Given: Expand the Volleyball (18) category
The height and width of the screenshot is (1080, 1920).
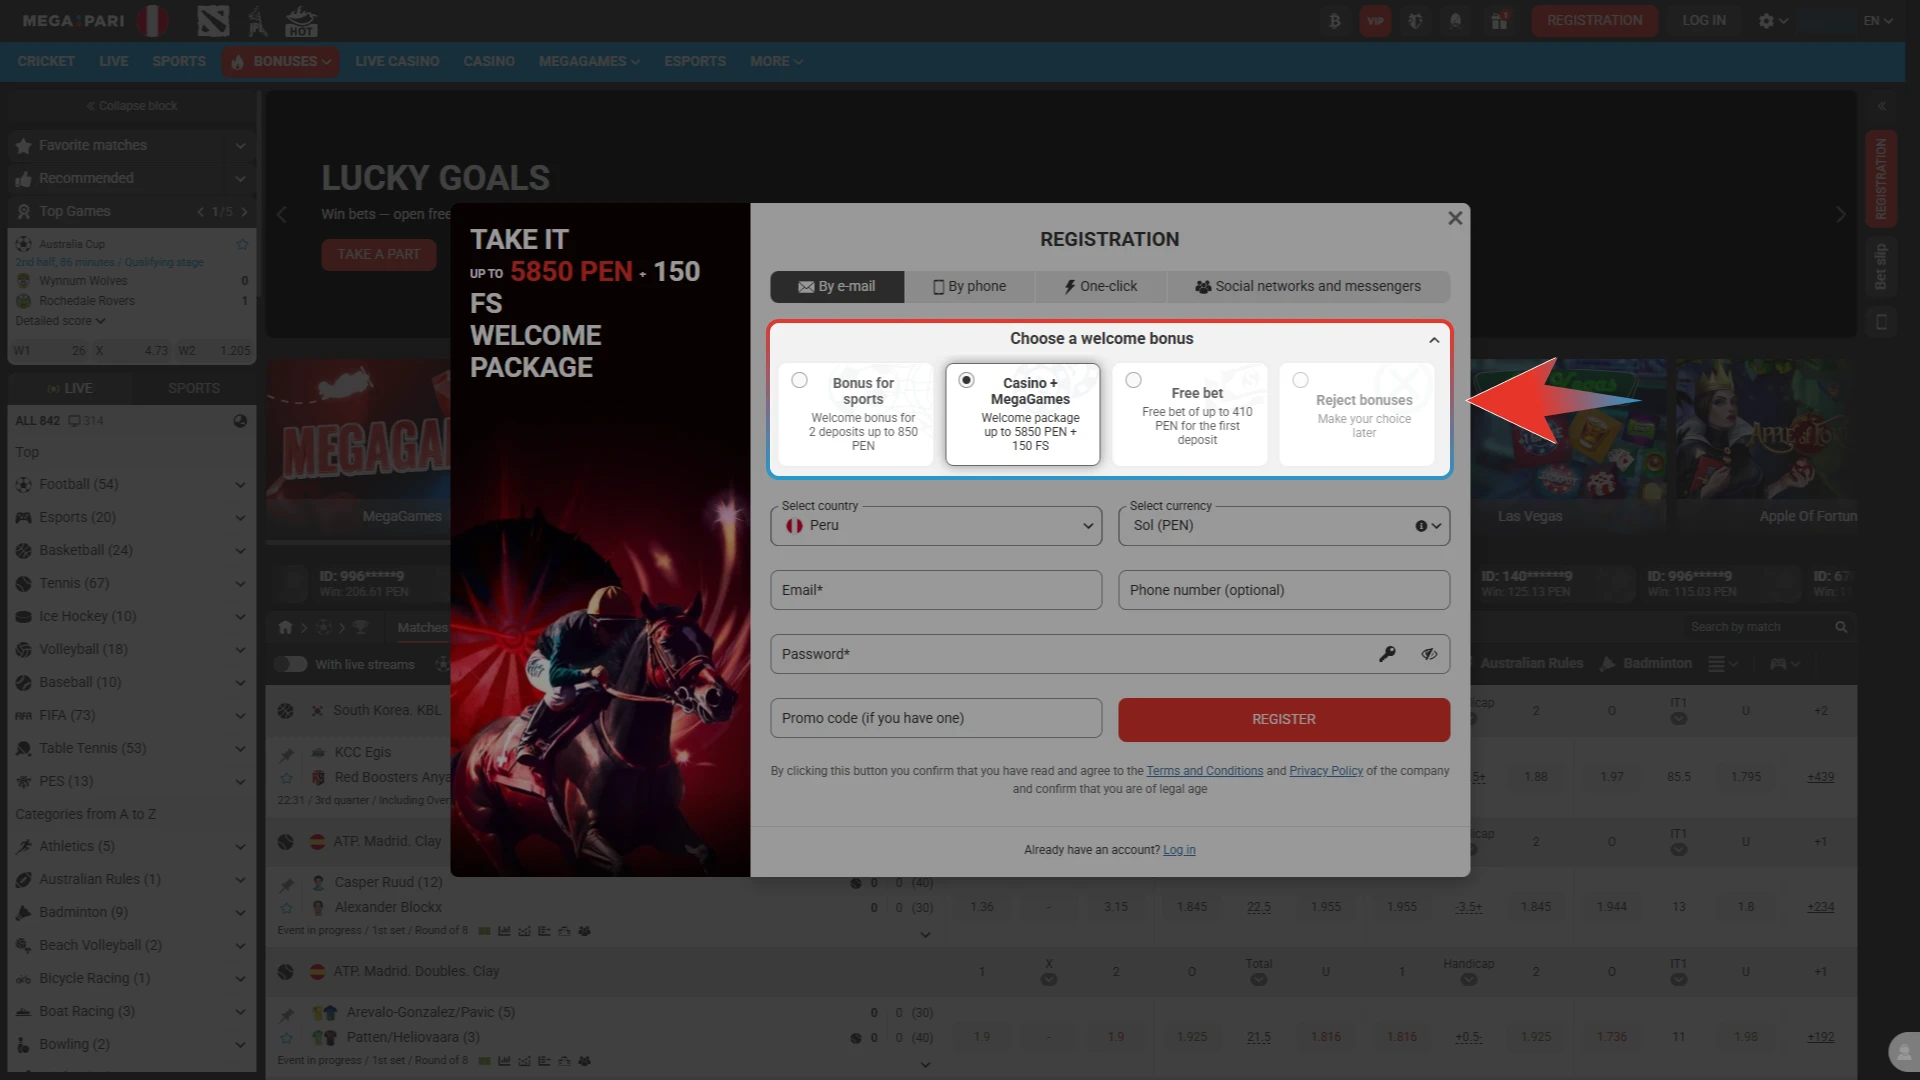Looking at the screenshot, I should coord(240,650).
